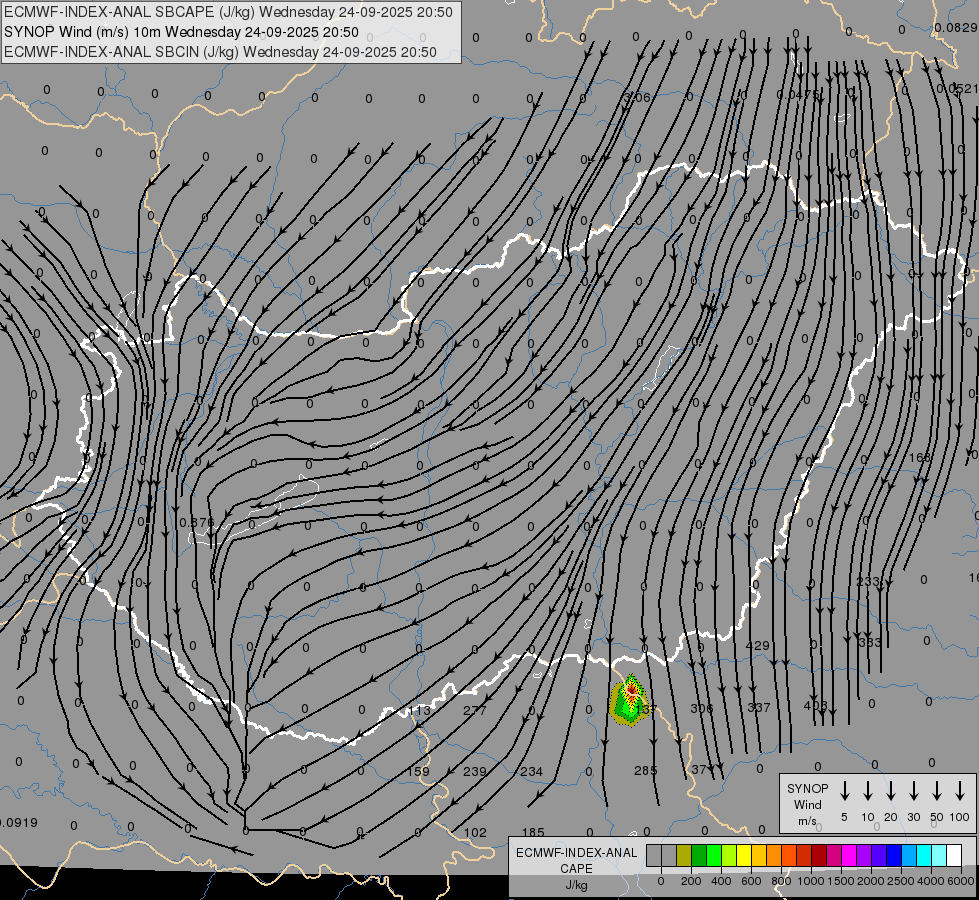The height and width of the screenshot is (900, 979).
Task: Click the 100 m/s wind arrow in legend
Action: coord(960,790)
